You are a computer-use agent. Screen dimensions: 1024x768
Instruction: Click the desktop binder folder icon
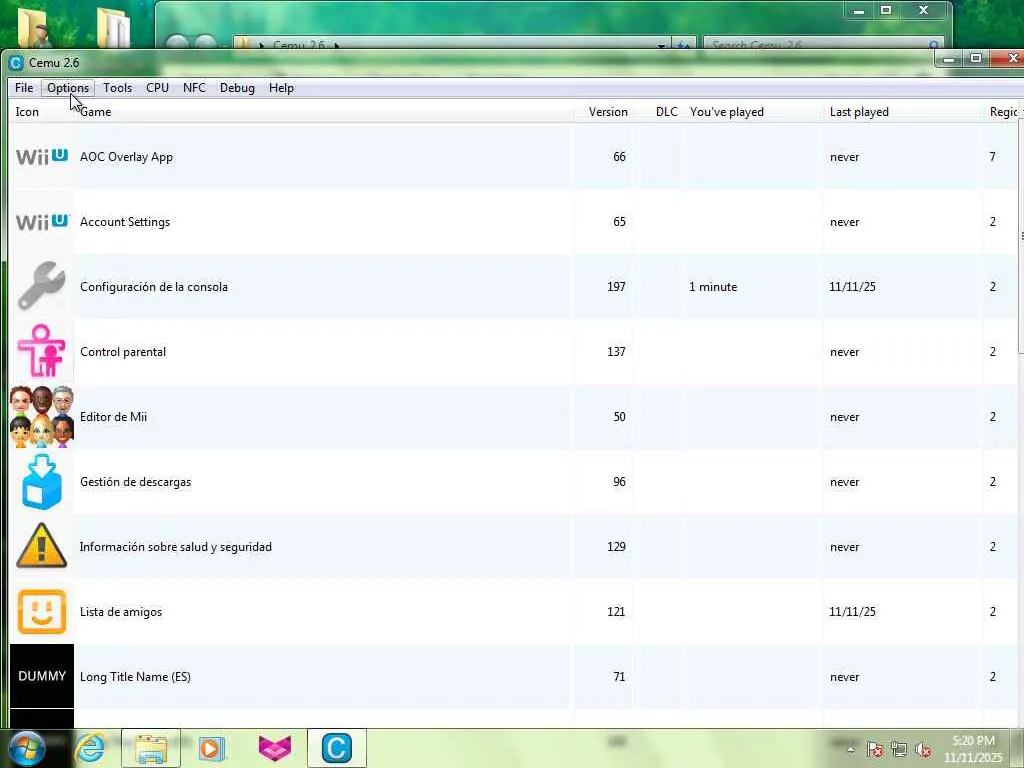coord(112,27)
